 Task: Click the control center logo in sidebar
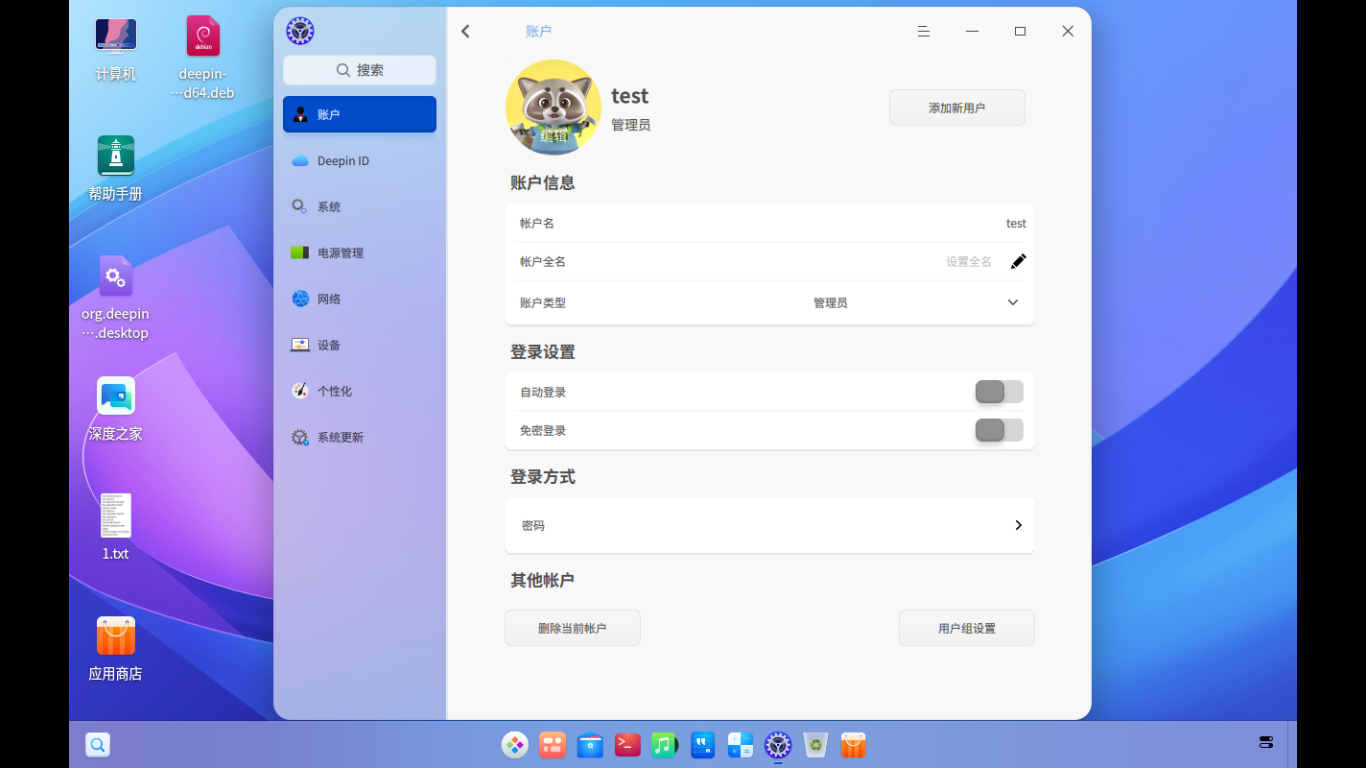coord(300,31)
